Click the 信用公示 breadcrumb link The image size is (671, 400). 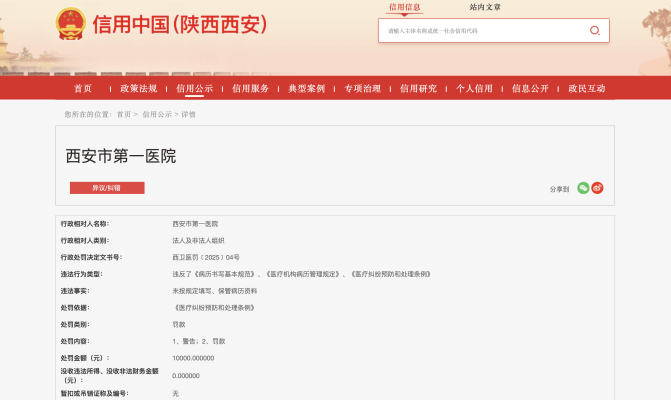(x=157, y=114)
